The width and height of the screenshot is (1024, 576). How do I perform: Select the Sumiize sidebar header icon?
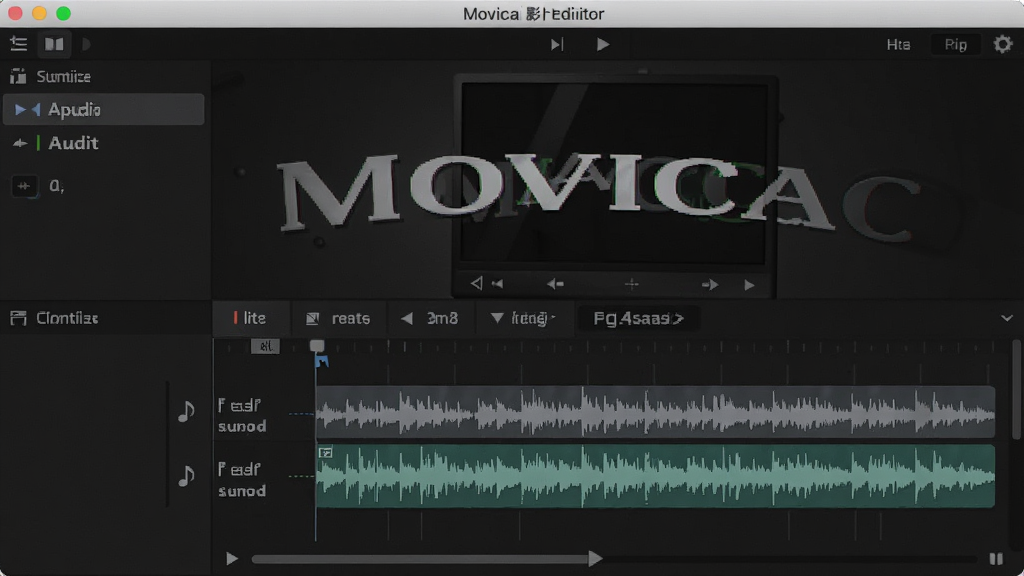[18, 76]
